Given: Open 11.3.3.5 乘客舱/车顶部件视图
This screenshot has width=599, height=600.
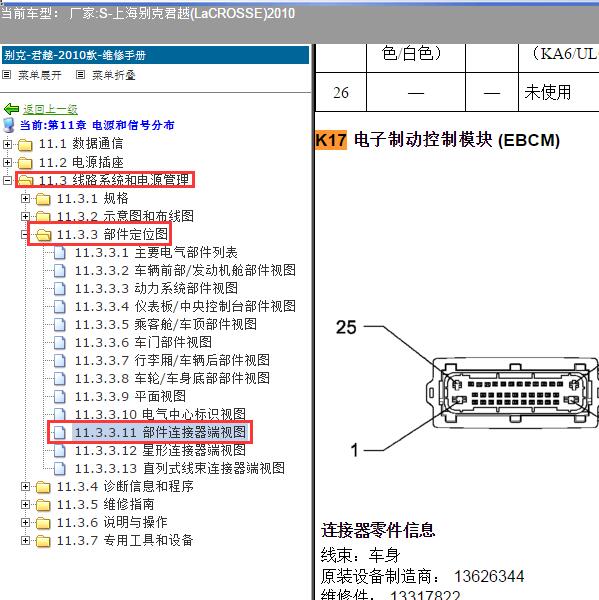Looking at the screenshot, I should point(165,324).
